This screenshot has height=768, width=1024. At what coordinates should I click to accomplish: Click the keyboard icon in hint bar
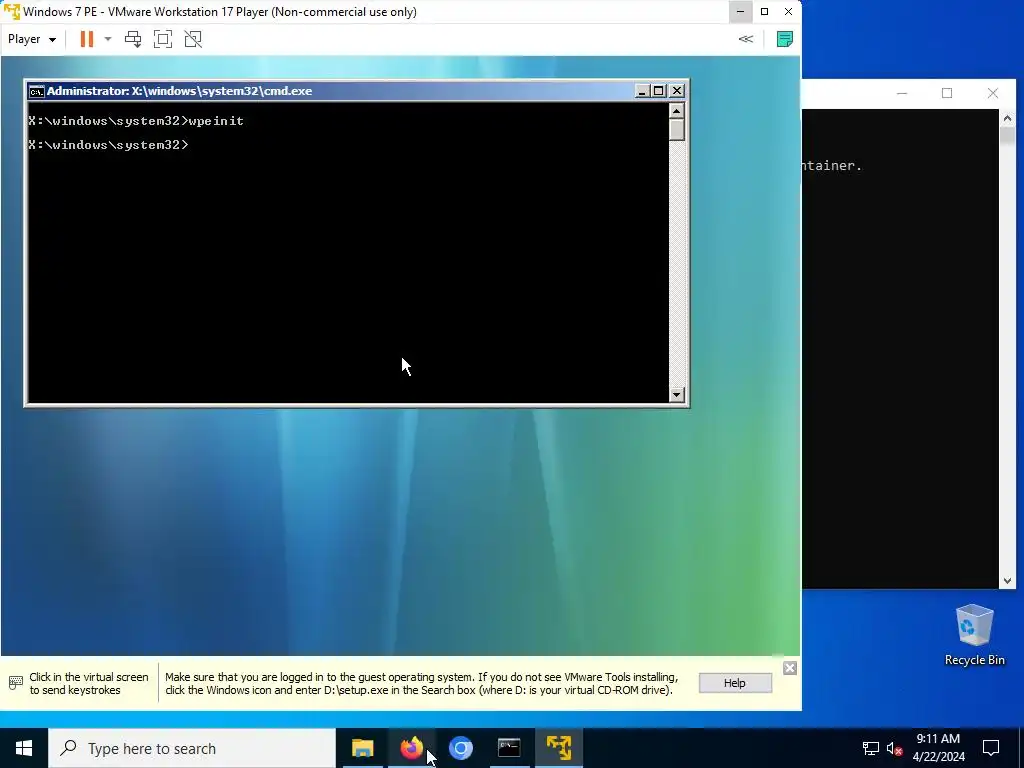(x=16, y=683)
